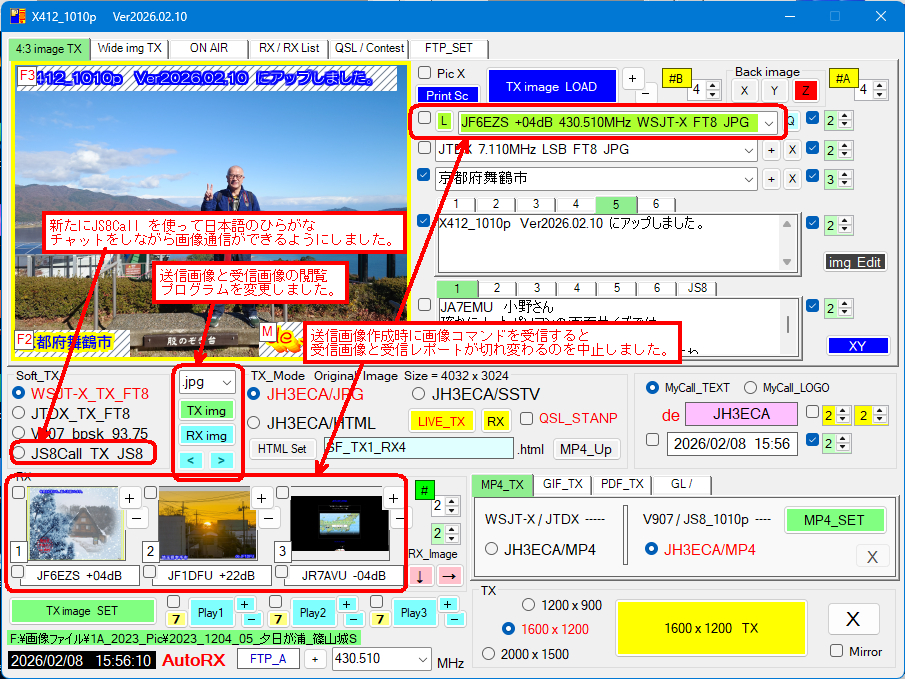This screenshot has width=905, height=679.
Task: Switch to the QSL / Contest tab
Action: click(x=370, y=48)
